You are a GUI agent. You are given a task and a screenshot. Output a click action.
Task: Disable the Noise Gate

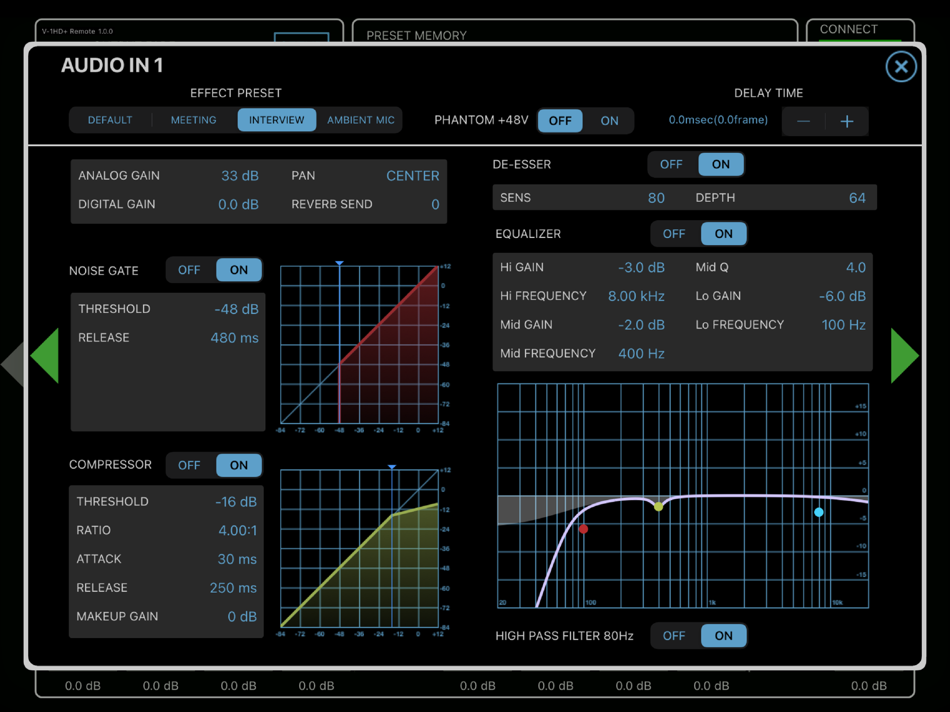pos(189,270)
